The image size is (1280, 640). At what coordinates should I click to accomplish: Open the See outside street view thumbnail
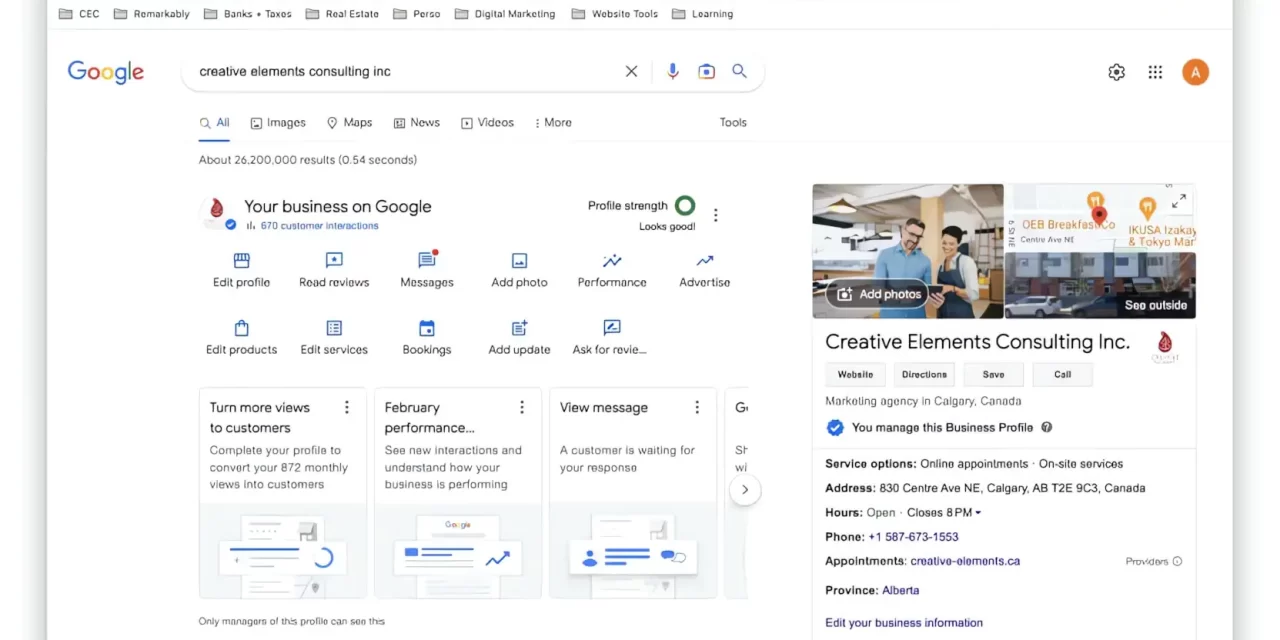click(1100, 285)
